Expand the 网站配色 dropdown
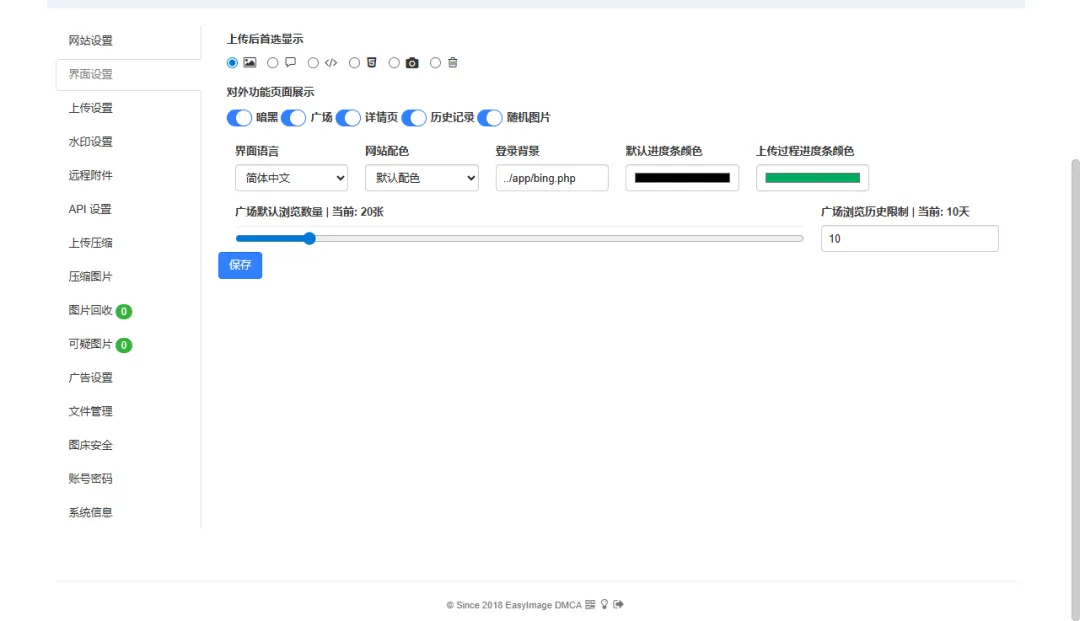 (421, 178)
